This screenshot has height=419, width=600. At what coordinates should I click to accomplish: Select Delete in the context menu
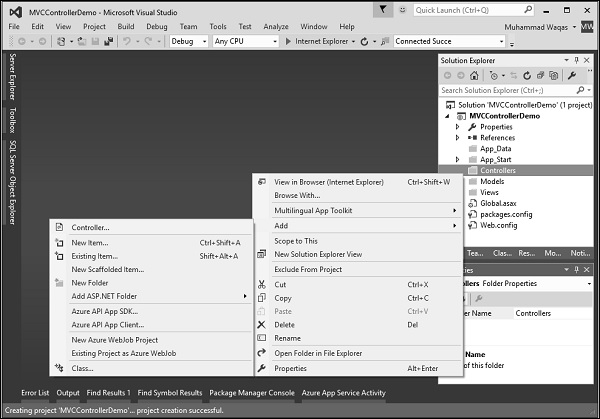coord(357,324)
